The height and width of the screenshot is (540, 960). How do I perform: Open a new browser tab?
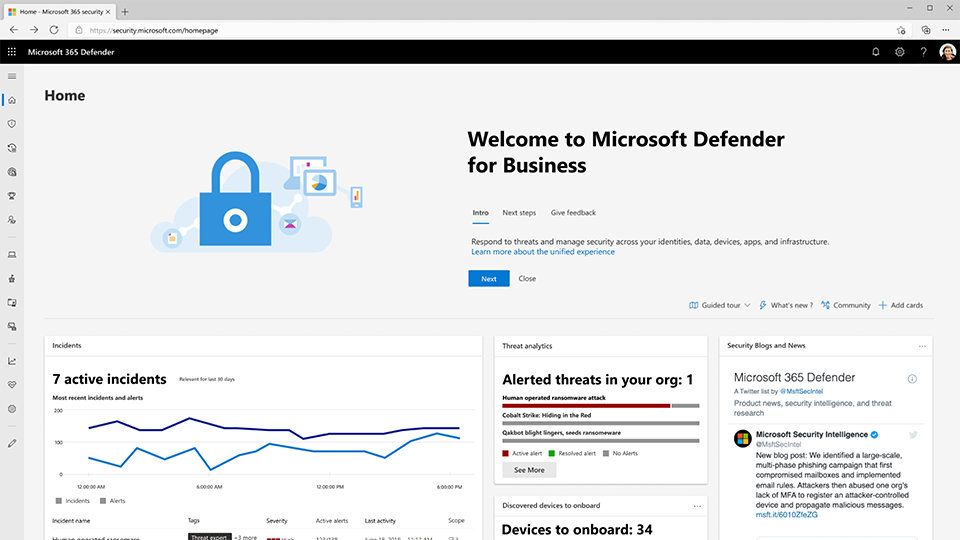pos(125,12)
